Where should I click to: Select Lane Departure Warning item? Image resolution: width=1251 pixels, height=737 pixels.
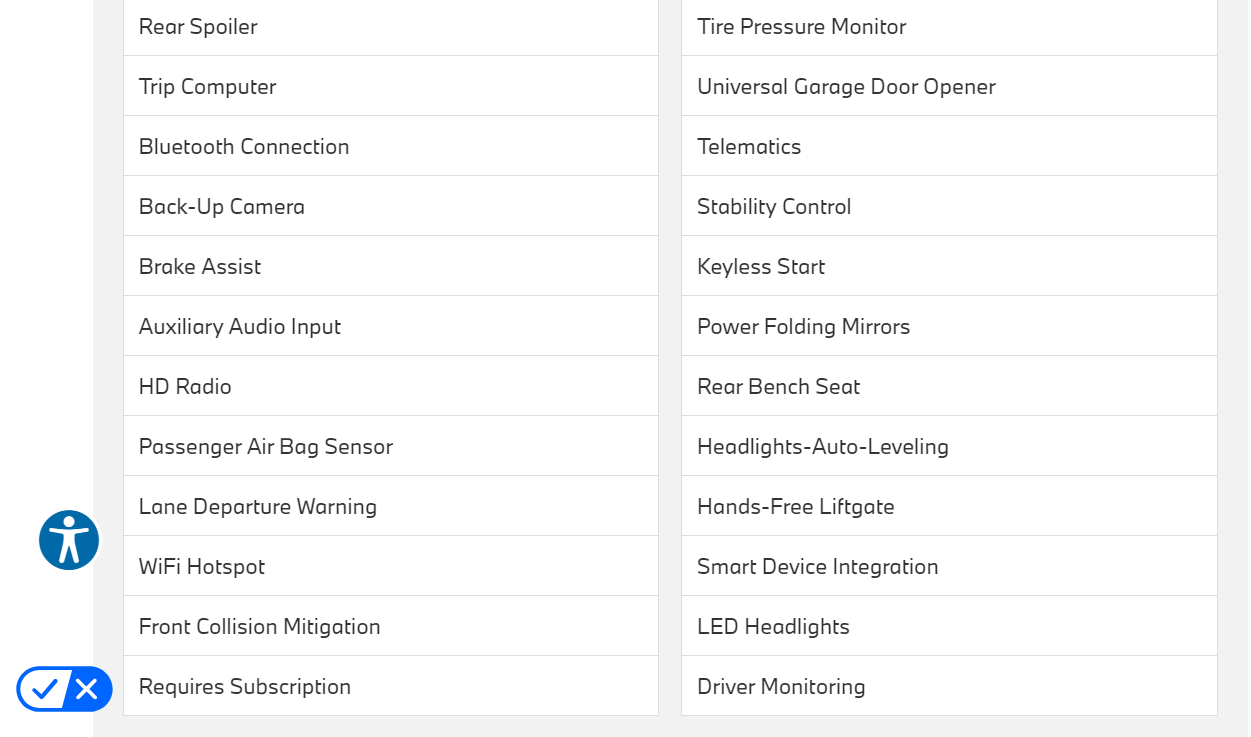pyautogui.click(x=258, y=507)
